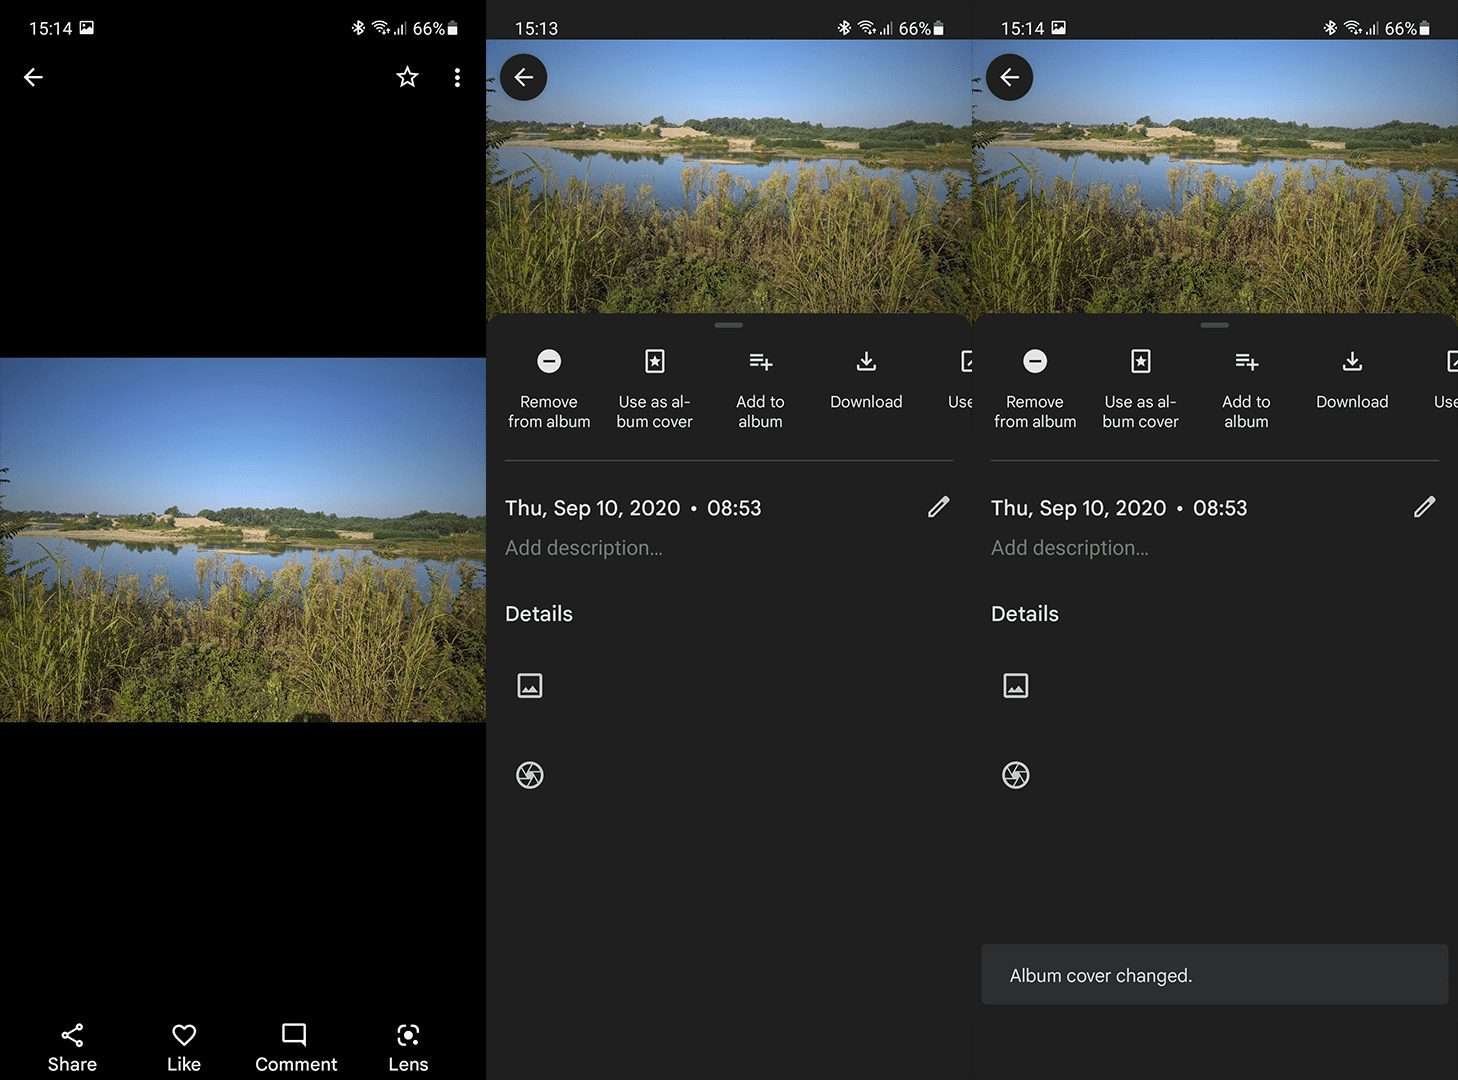Screen dimensions: 1458x1080
Task: Tap Use as album cover in the right screen
Action: pos(1140,389)
